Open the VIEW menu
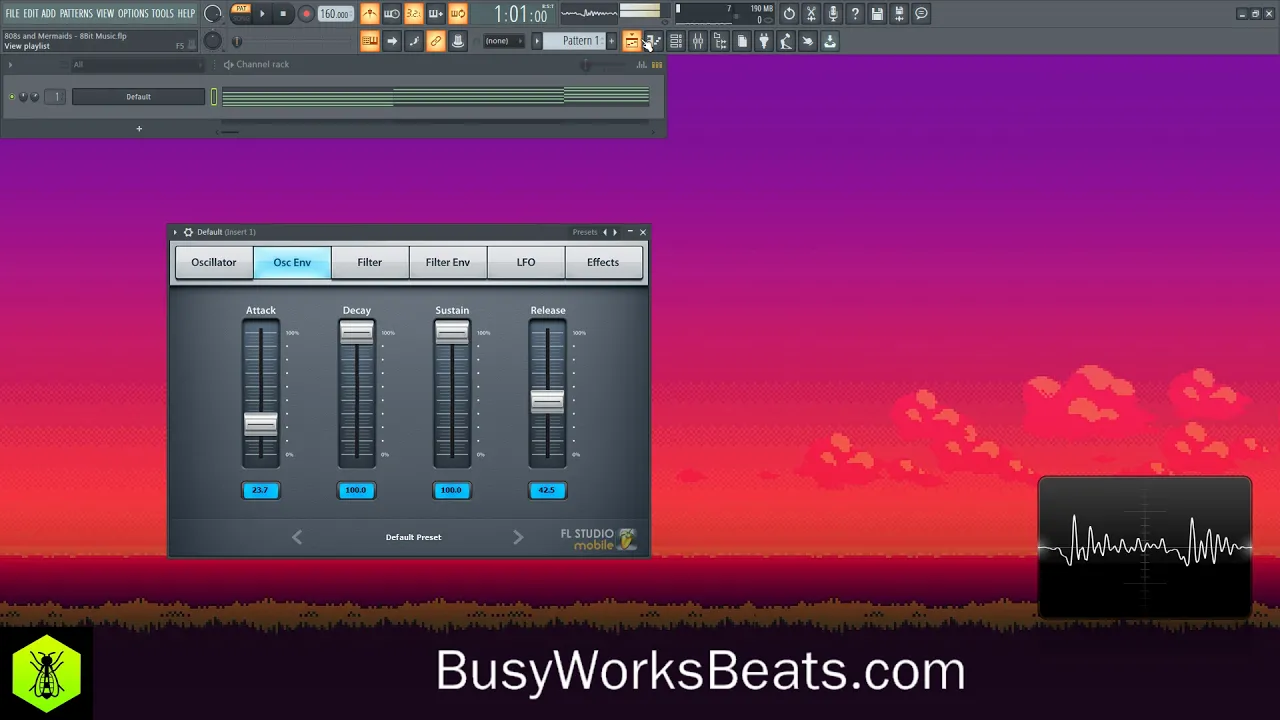This screenshot has width=1280, height=720. pos(105,14)
